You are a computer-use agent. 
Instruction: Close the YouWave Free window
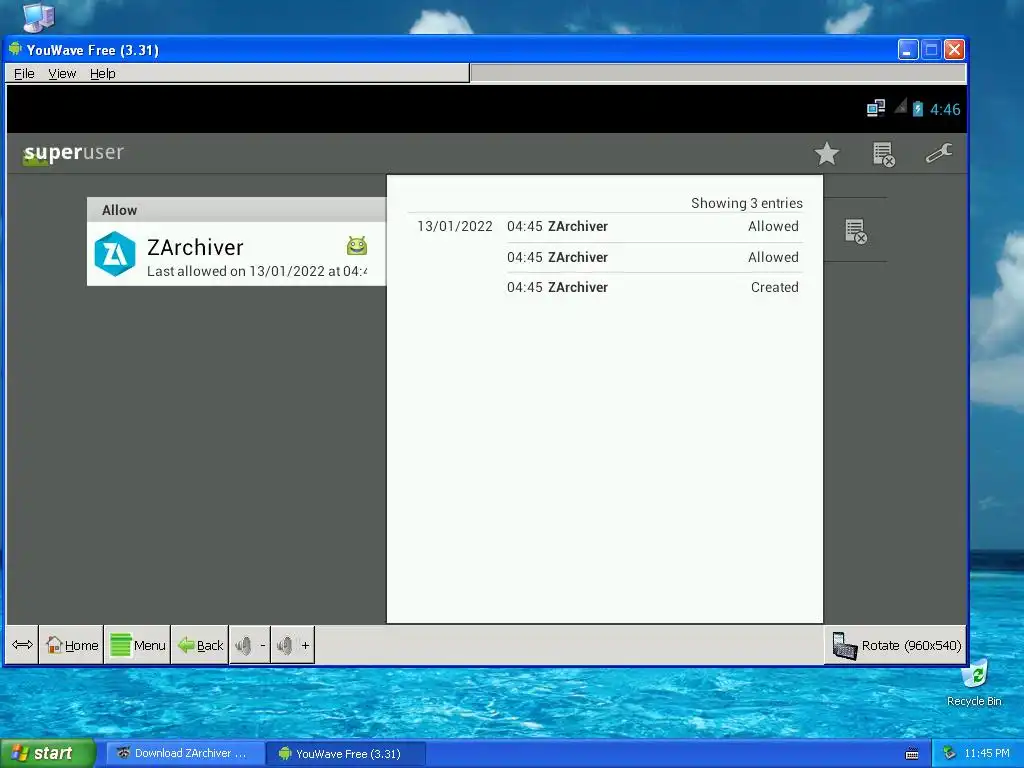[954, 50]
